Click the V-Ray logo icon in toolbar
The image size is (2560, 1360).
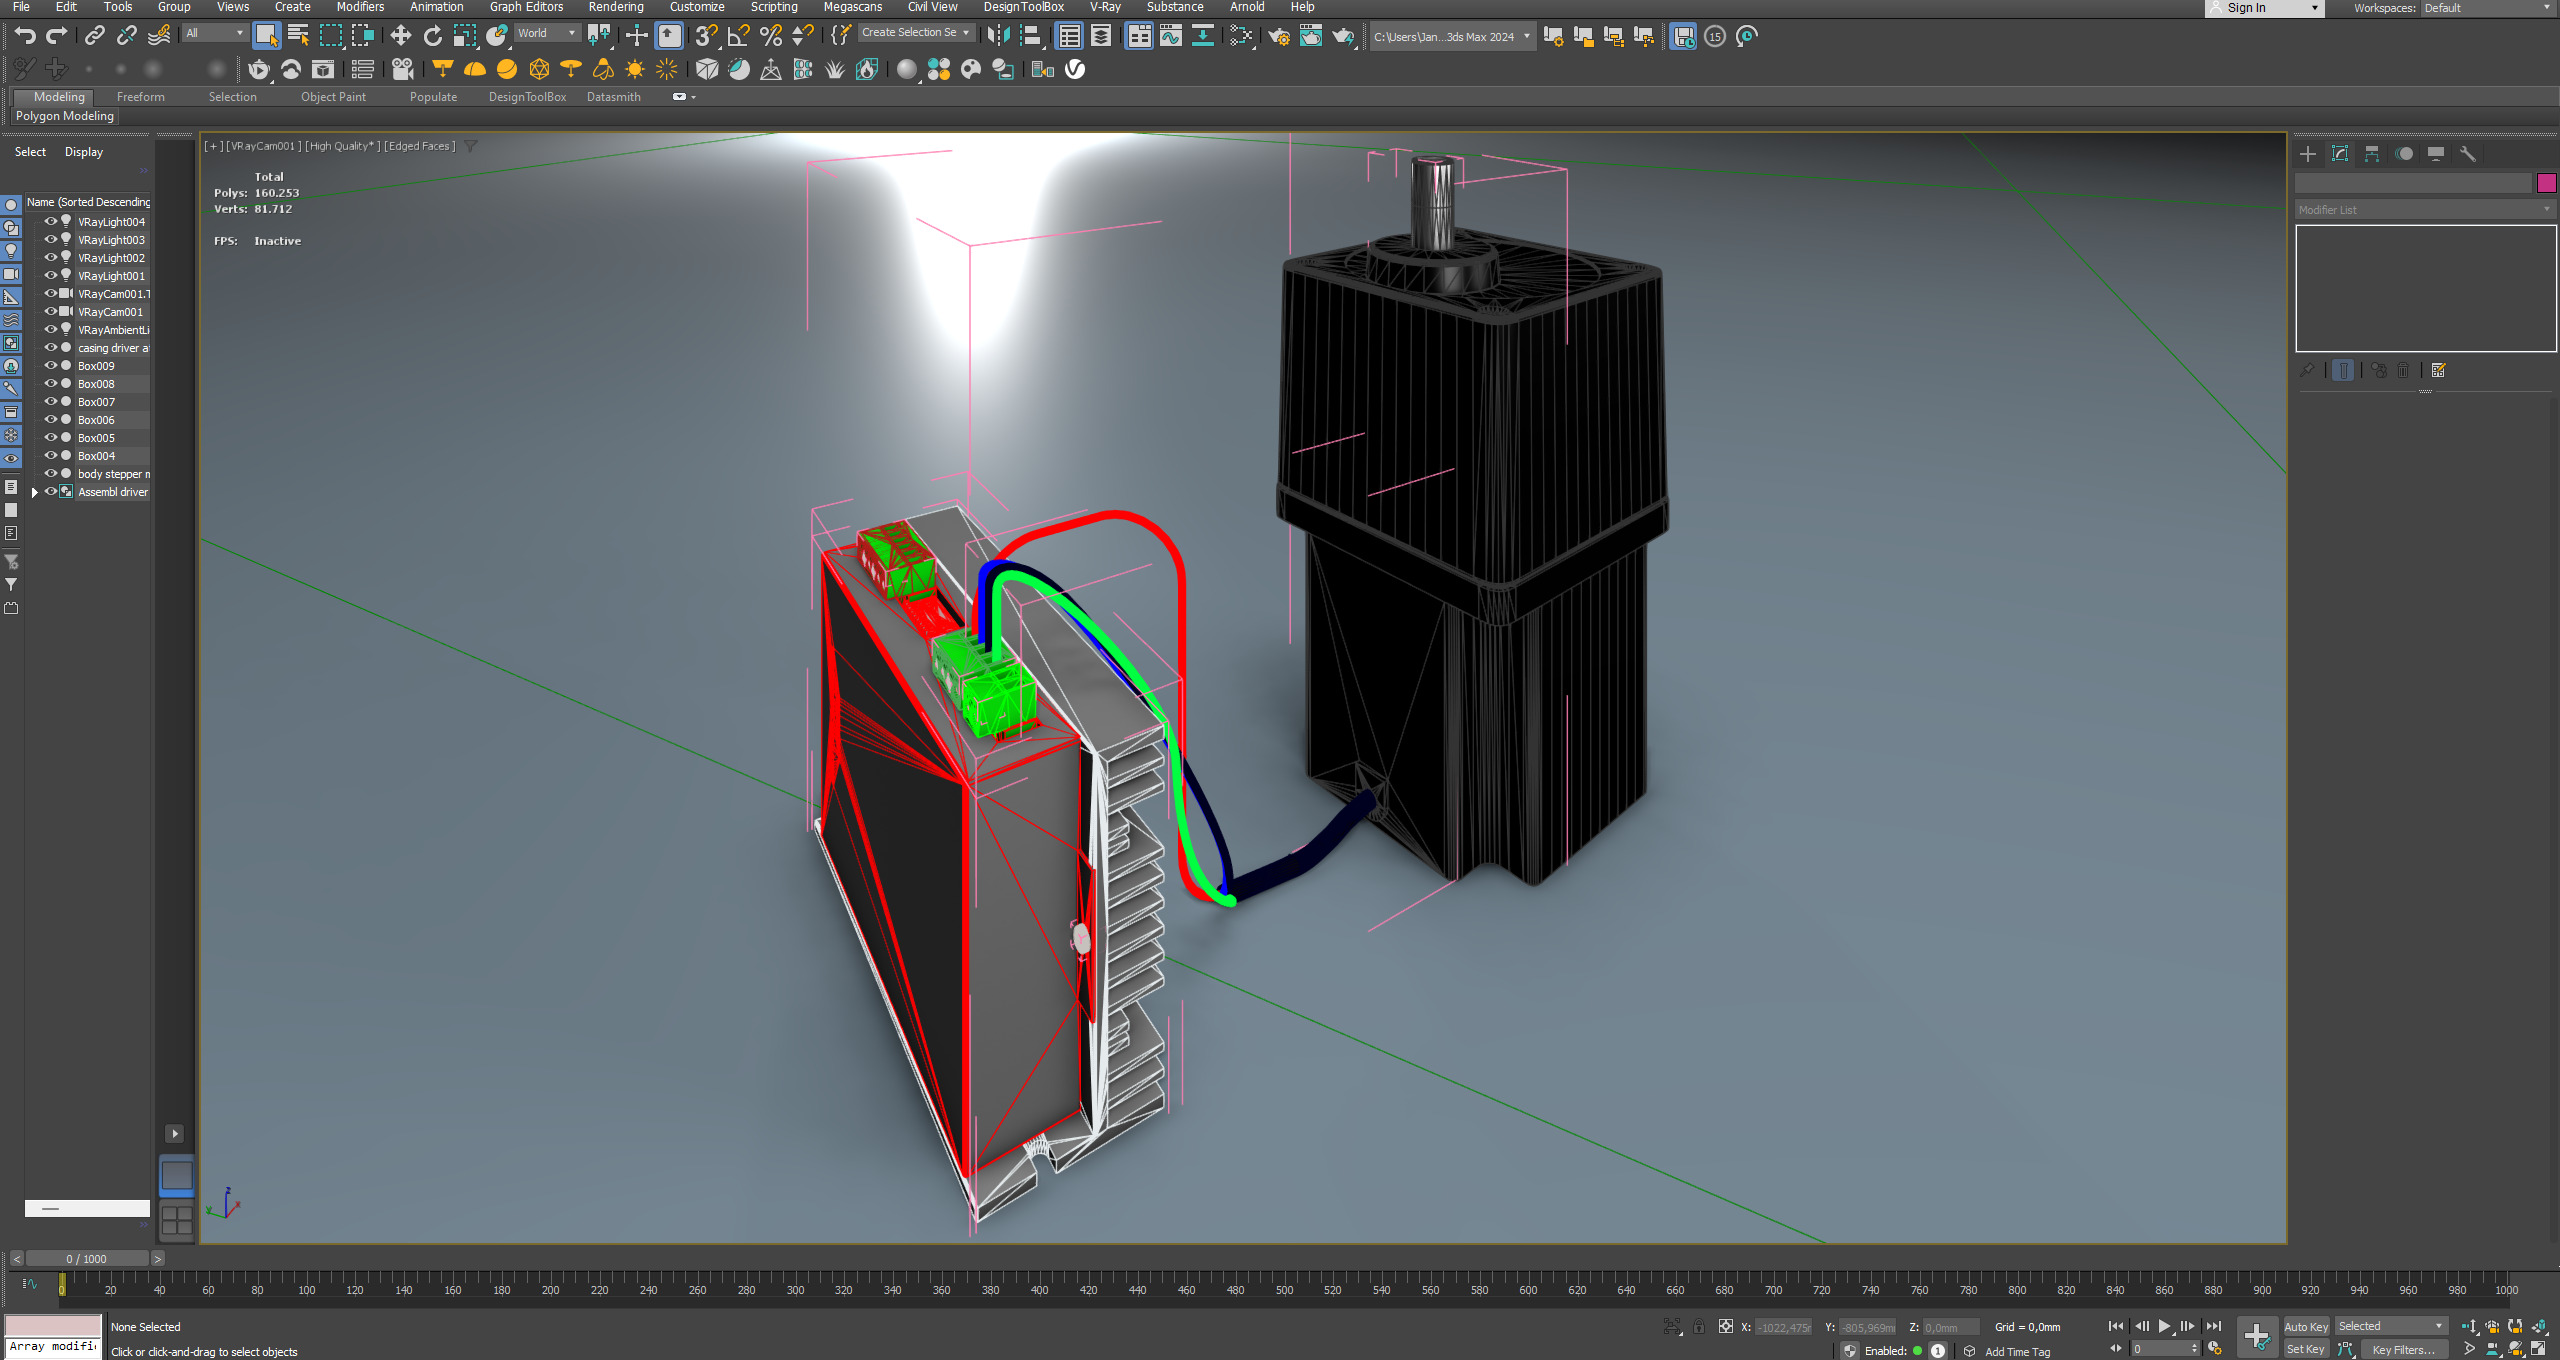(1075, 69)
